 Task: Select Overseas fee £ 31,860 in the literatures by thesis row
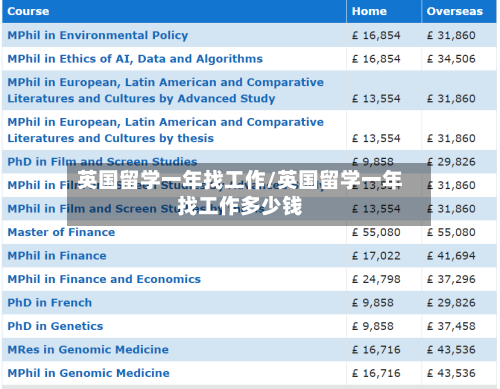pos(451,138)
